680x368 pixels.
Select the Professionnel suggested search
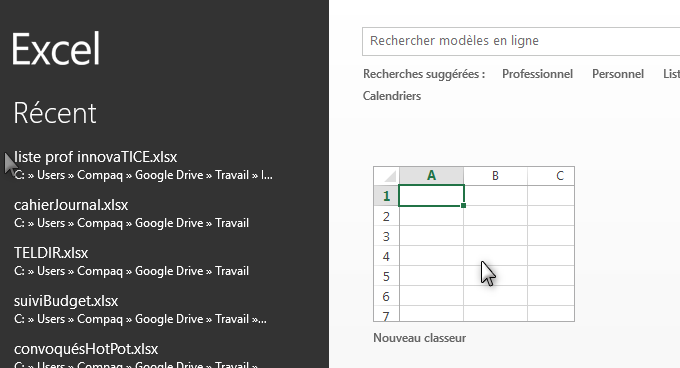537,74
